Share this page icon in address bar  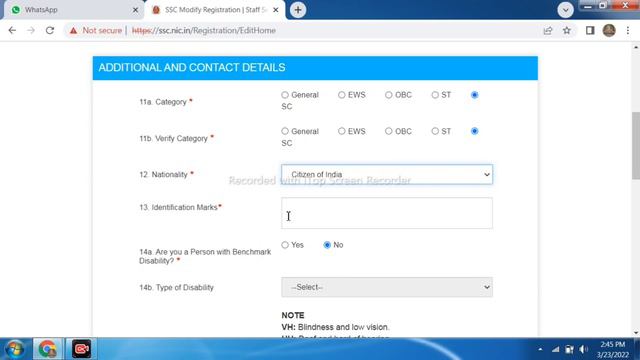pos(548,31)
